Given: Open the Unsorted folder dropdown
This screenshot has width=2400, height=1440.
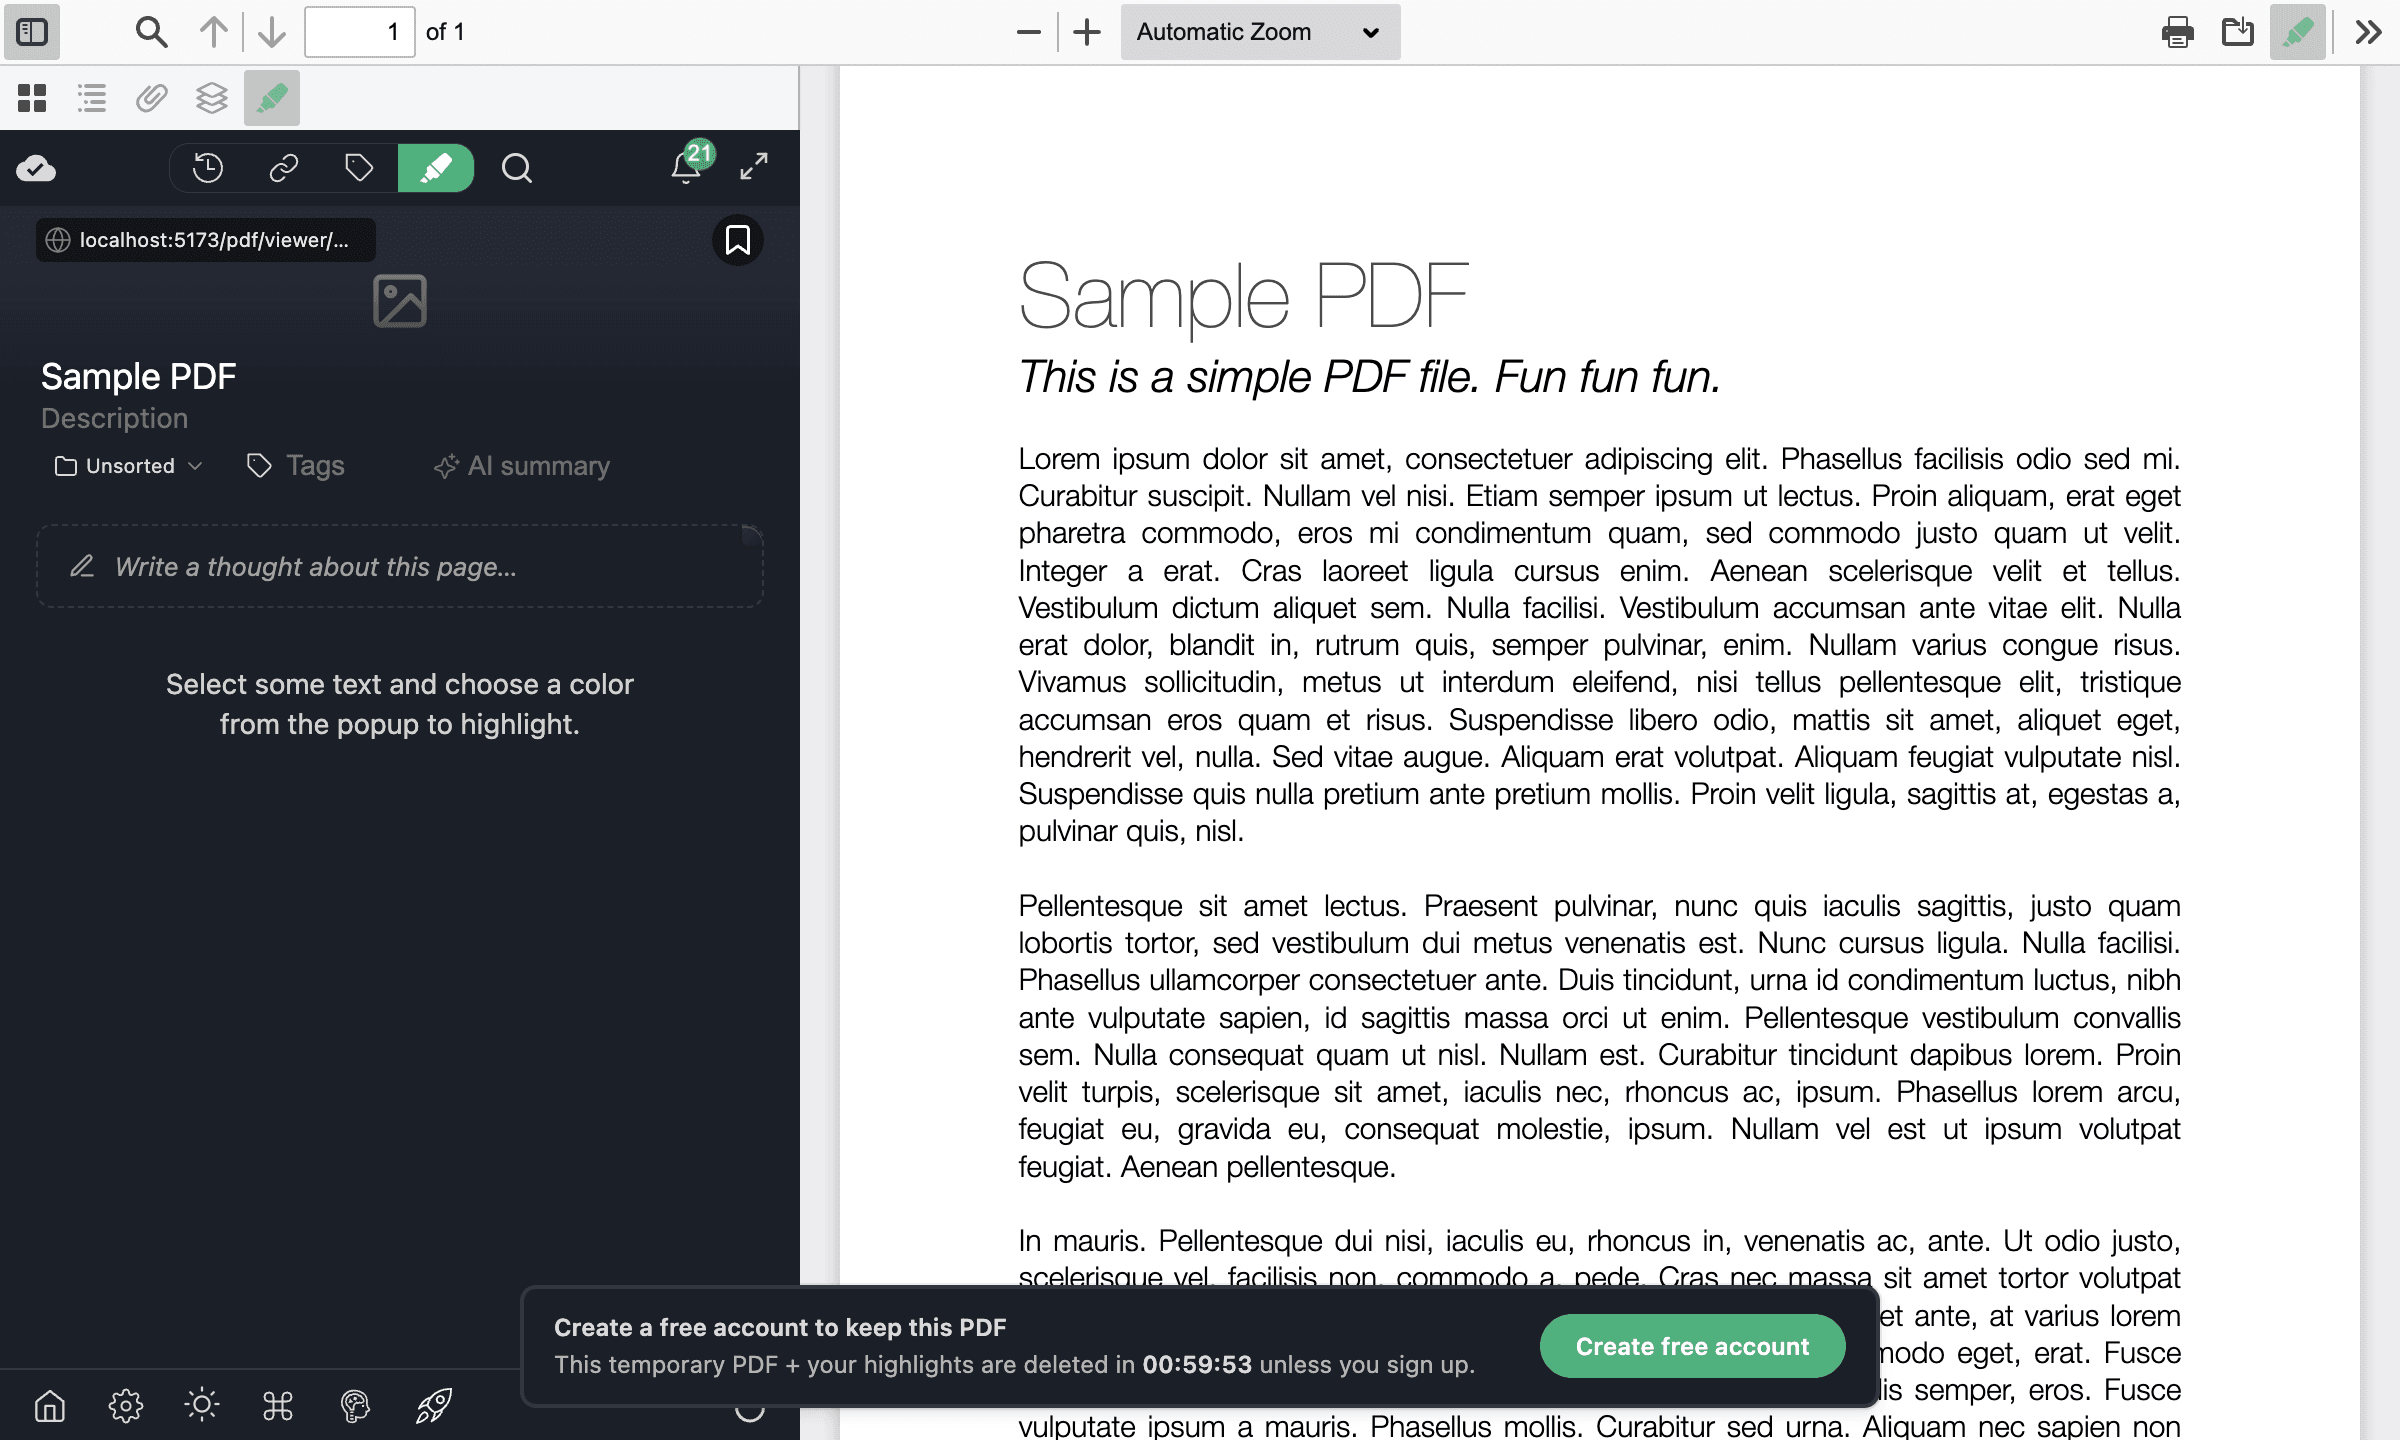Looking at the screenshot, I should click(129, 466).
